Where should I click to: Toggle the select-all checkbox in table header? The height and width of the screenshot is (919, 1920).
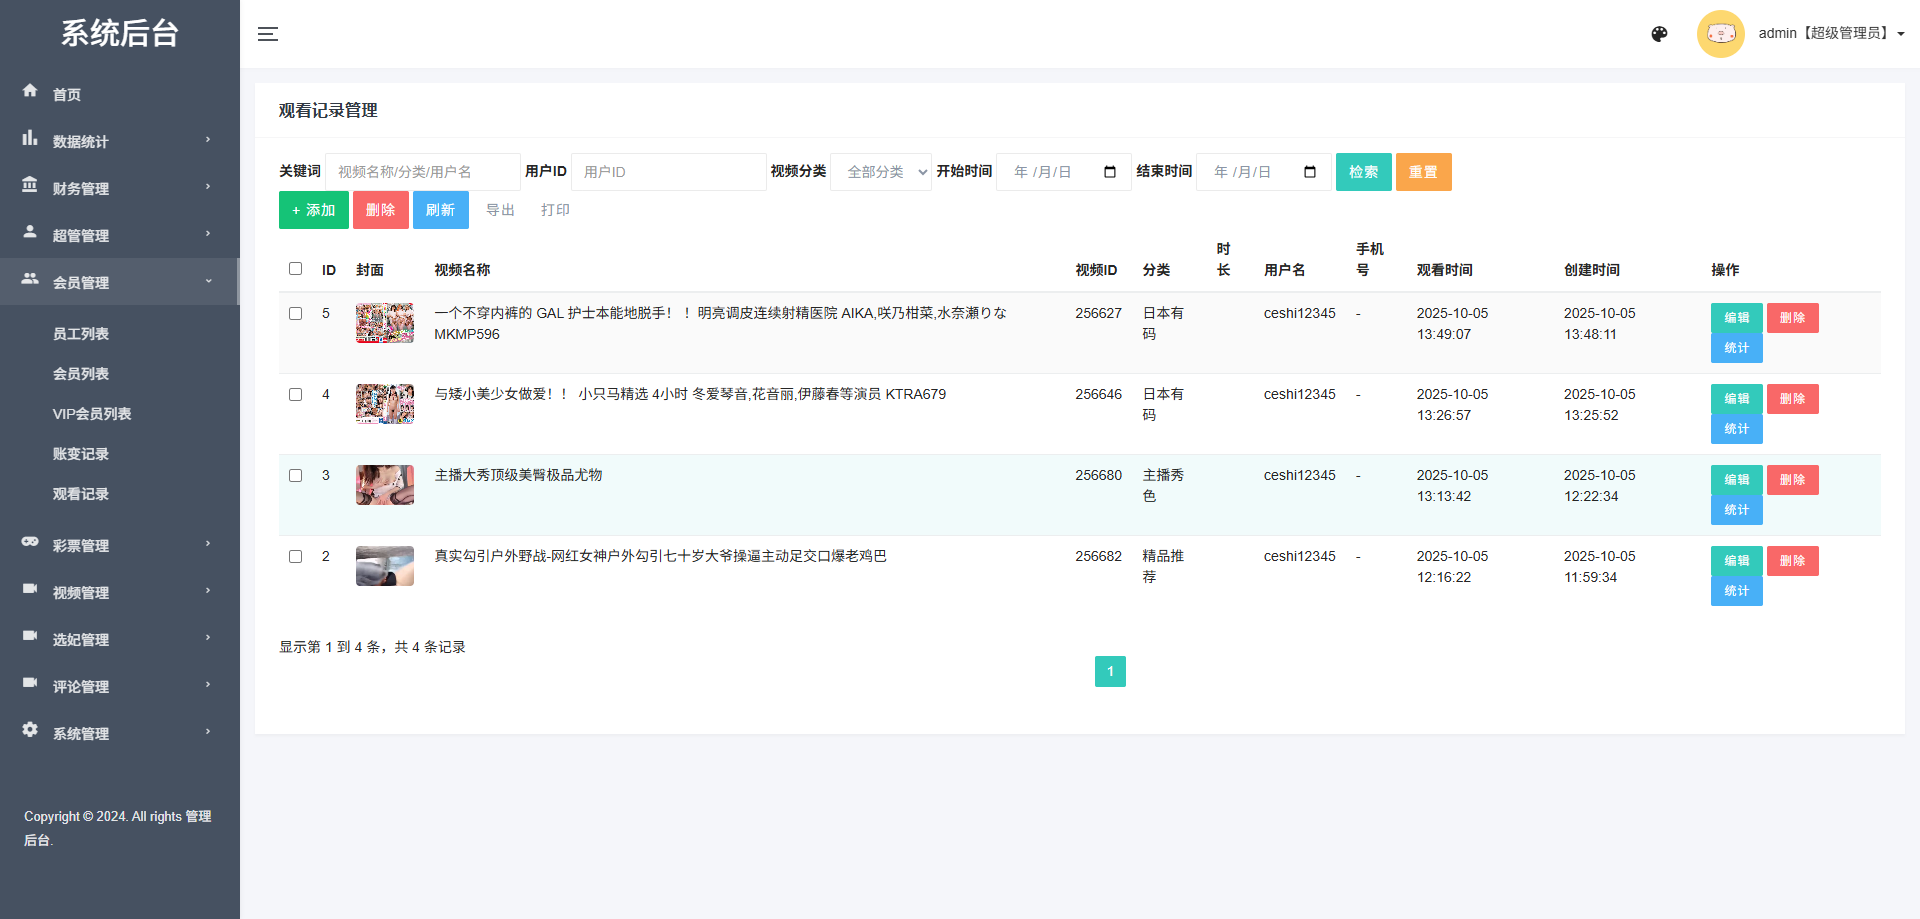point(295,269)
